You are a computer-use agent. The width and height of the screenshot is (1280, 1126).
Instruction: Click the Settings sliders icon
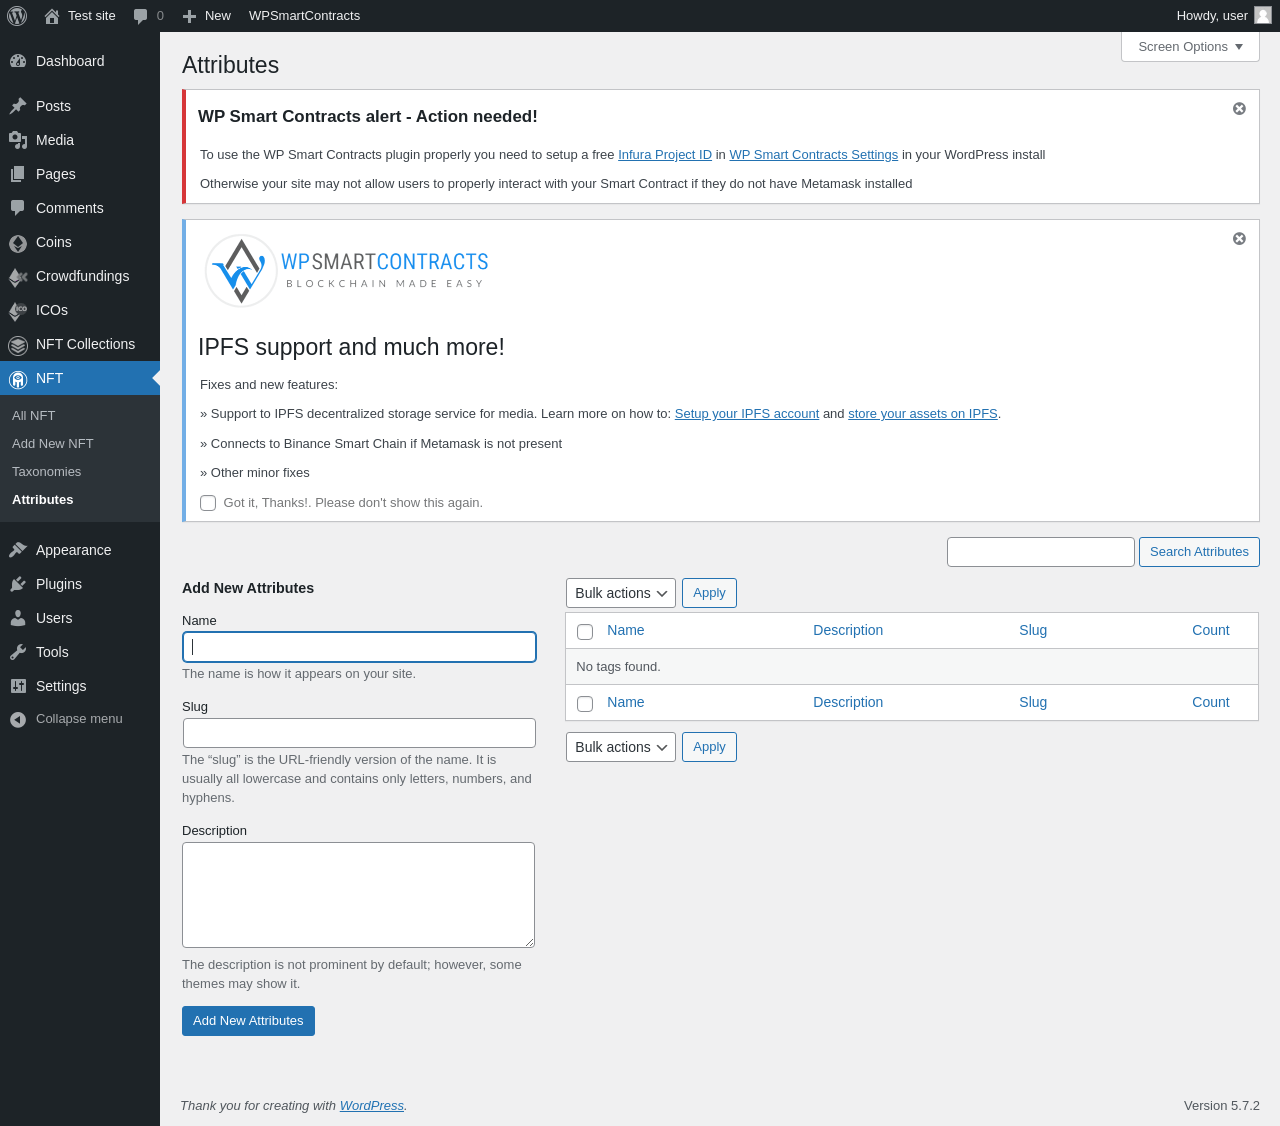(18, 686)
